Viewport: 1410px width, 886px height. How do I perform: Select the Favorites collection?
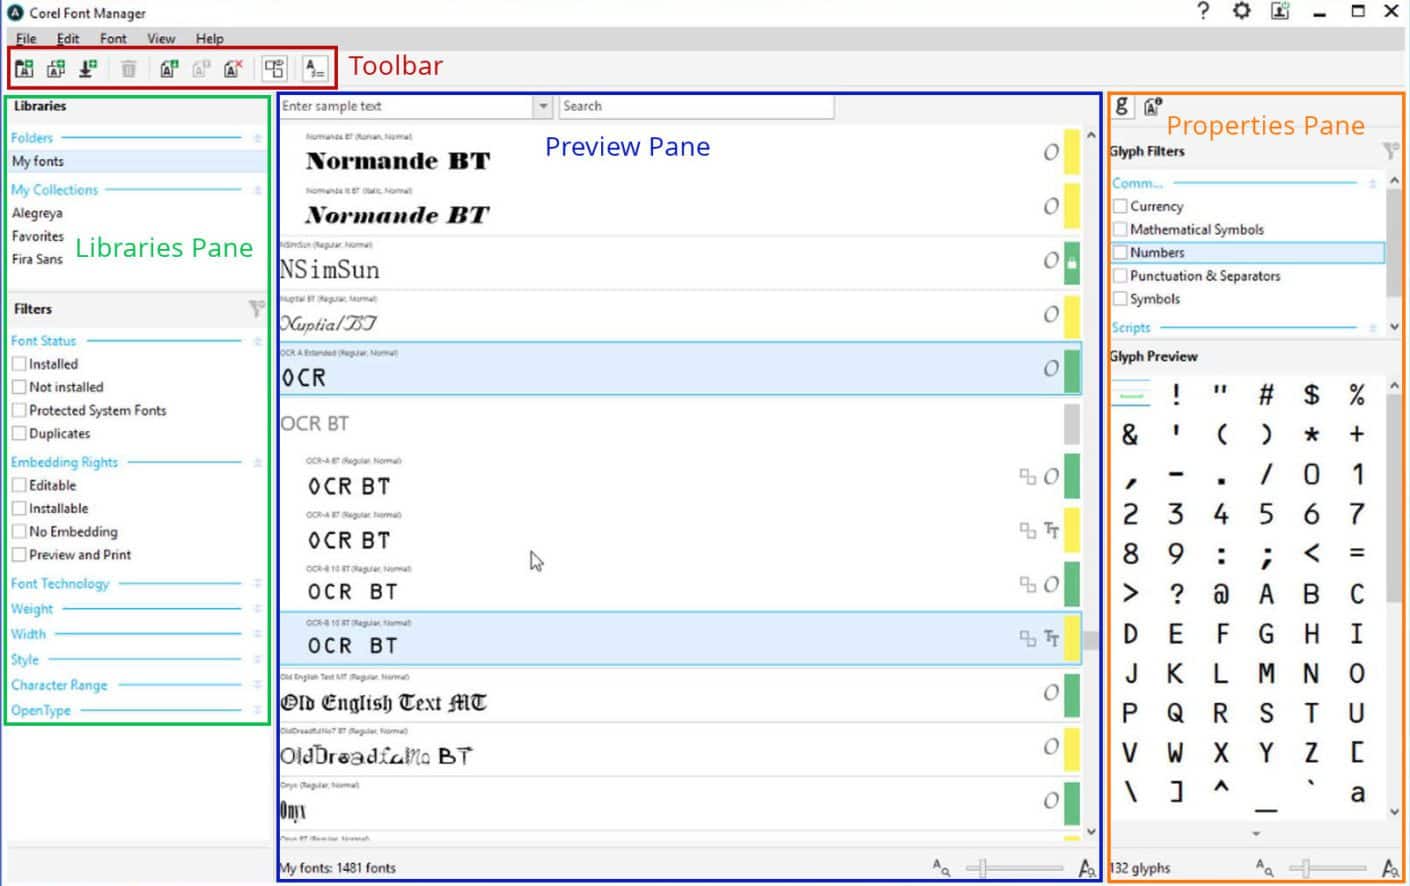pyautogui.click(x=37, y=236)
